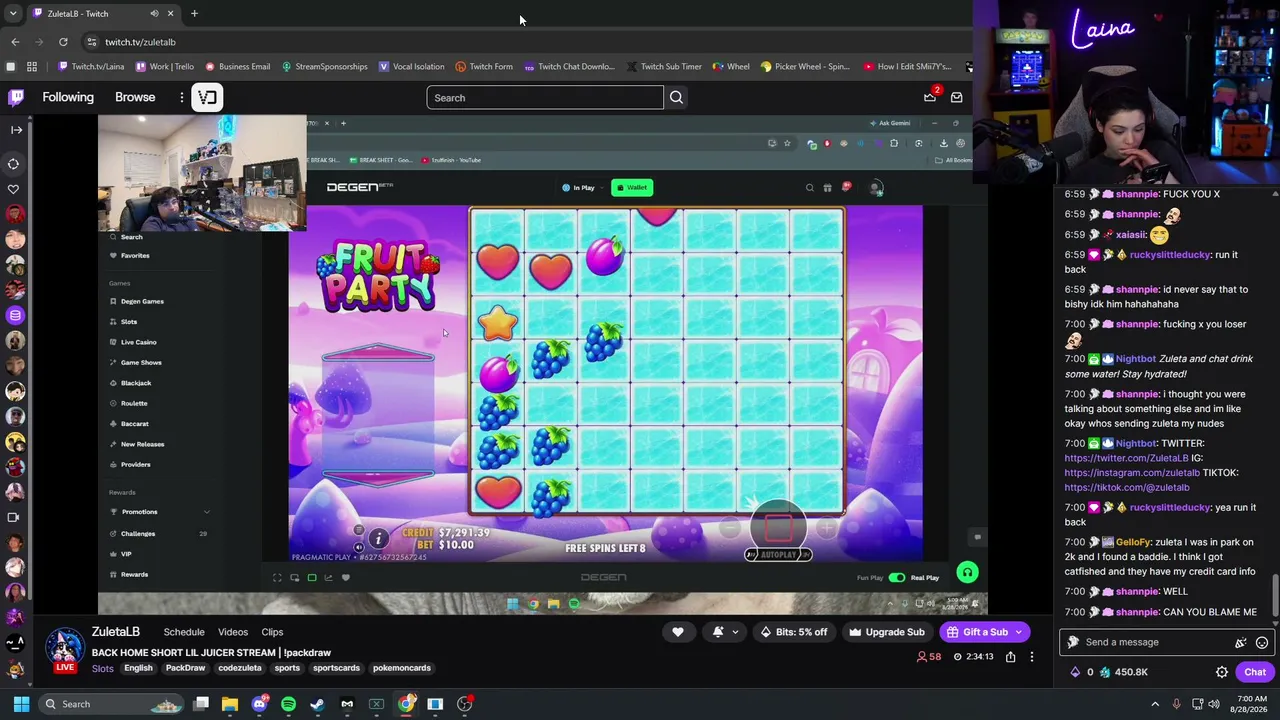Open Prime loot crown icon with badge
Viewport: 1280px width, 720px height.
click(x=930, y=97)
